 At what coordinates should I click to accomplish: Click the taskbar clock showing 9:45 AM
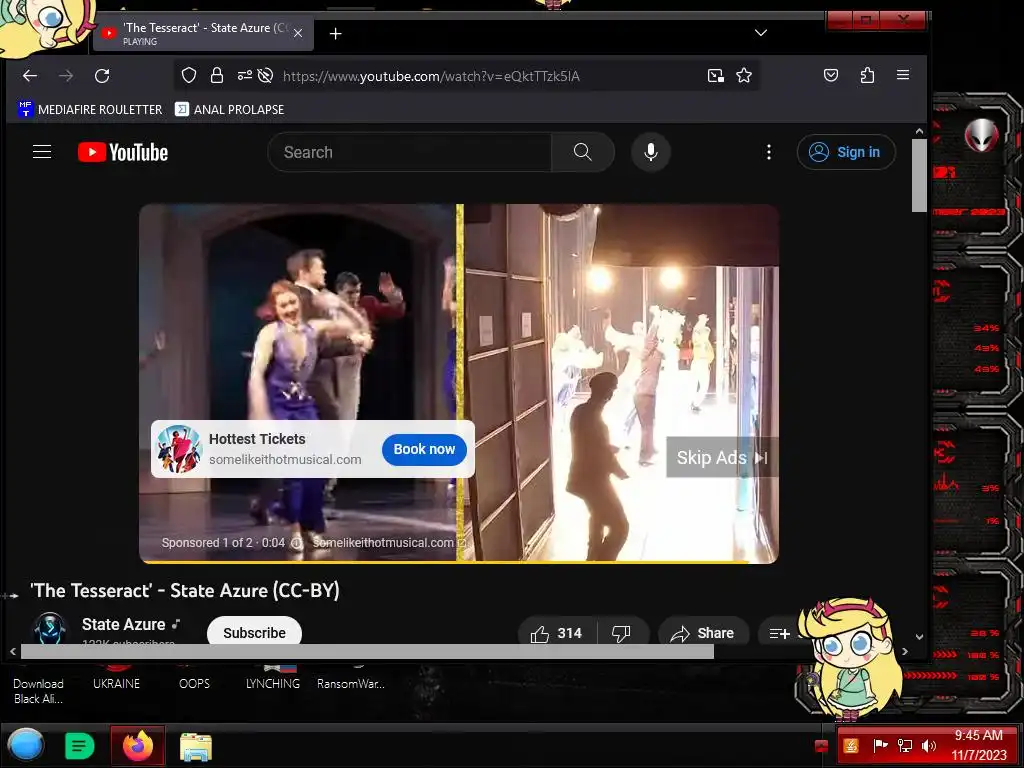[978, 745]
